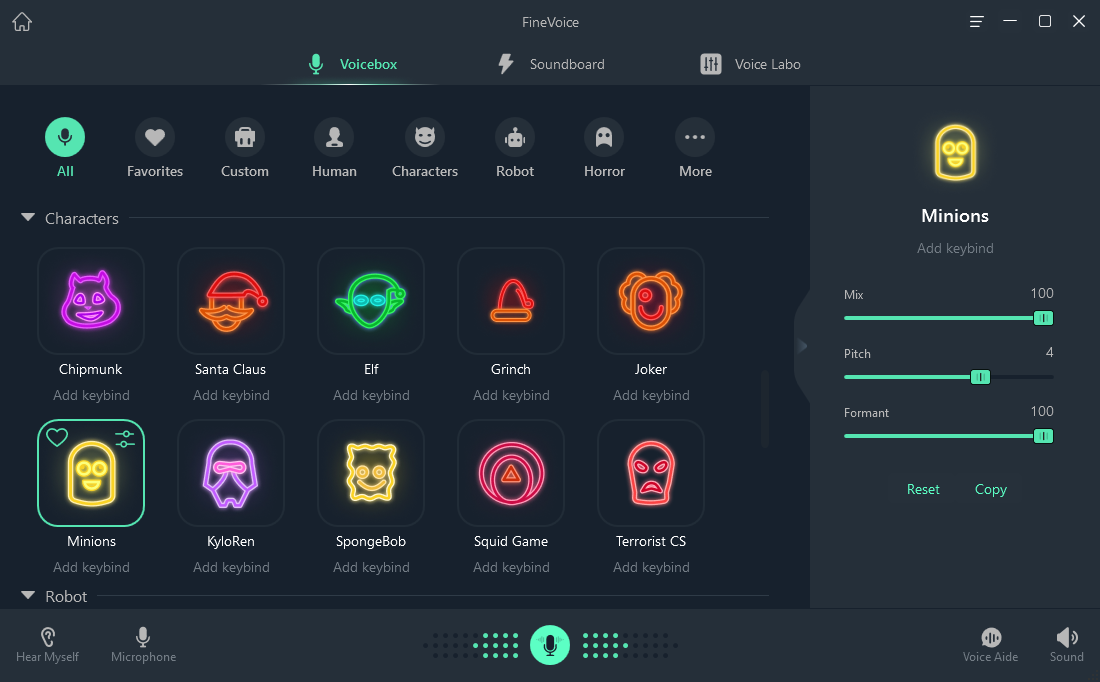Collapse the right settings panel arrow

coord(801,346)
